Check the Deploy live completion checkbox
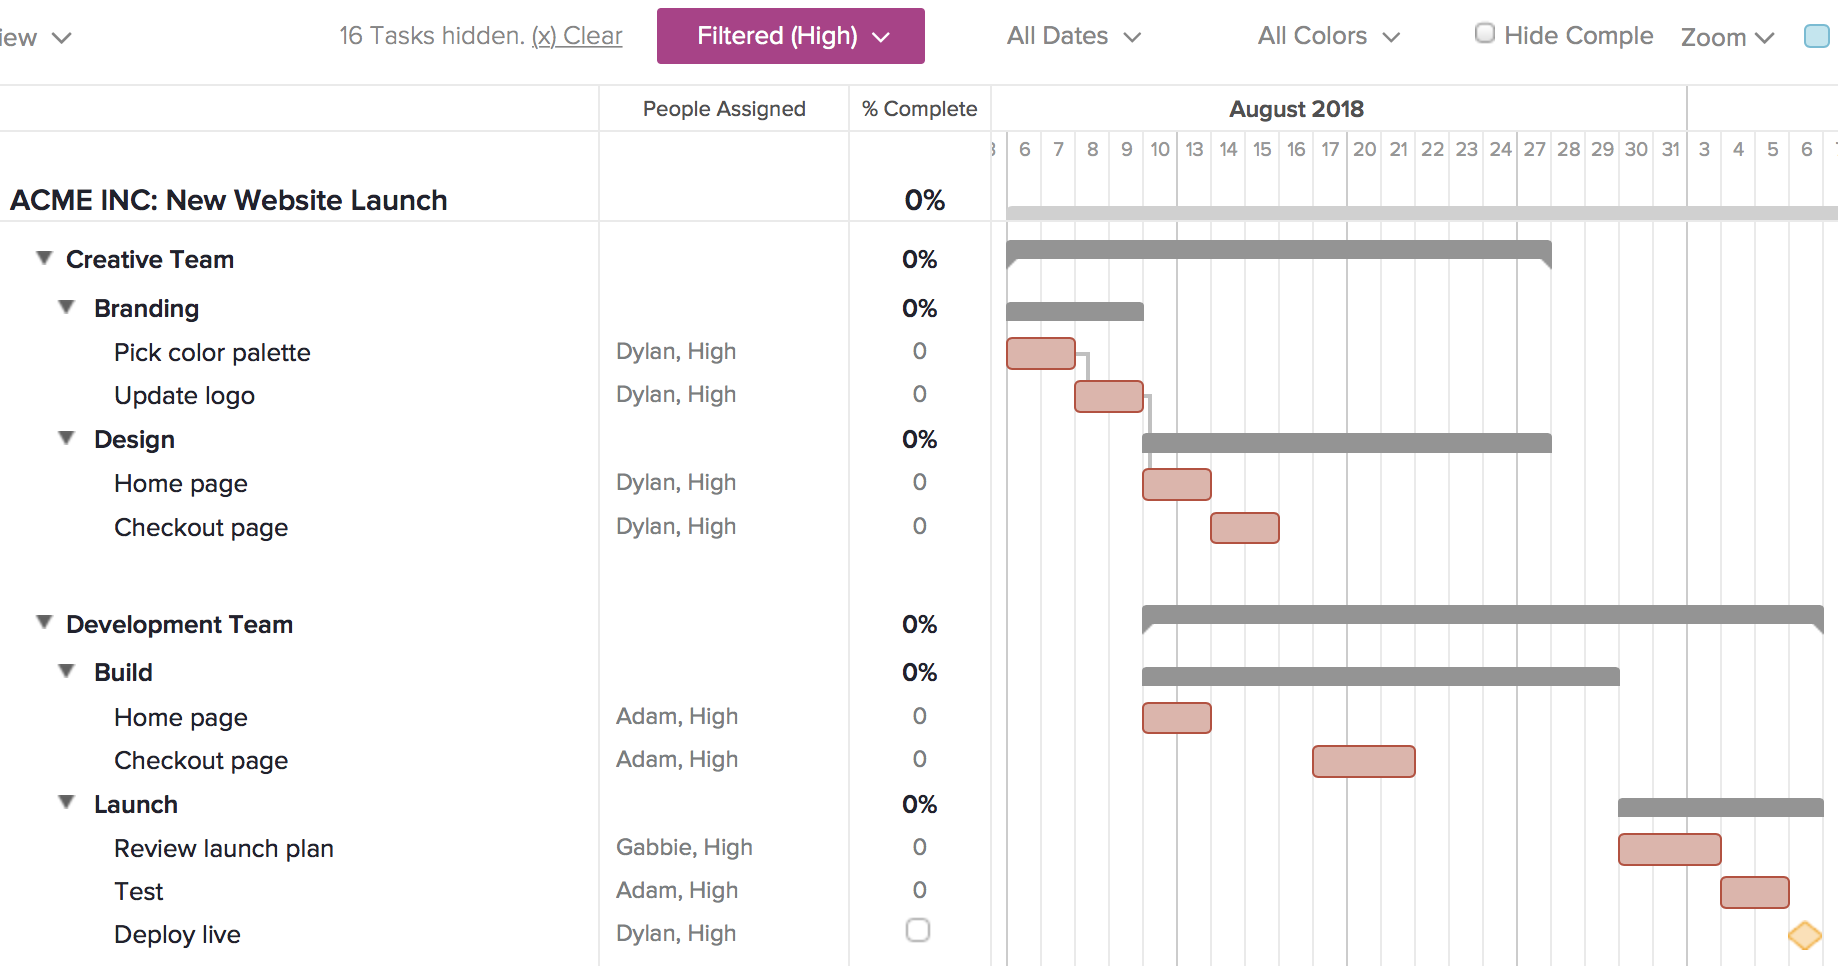The width and height of the screenshot is (1838, 966). pyautogui.click(x=916, y=930)
